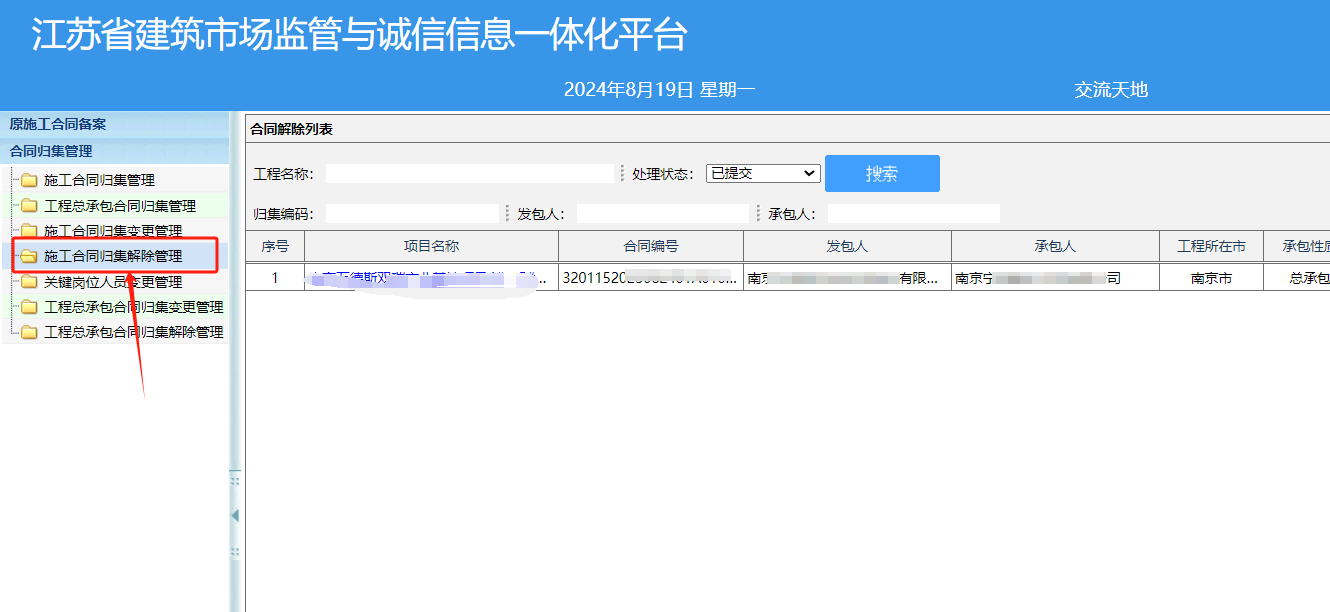Click folder icon beside 施工合同归集解除管理
The width and height of the screenshot is (1330, 612).
pyautogui.click(x=29, y=257)
